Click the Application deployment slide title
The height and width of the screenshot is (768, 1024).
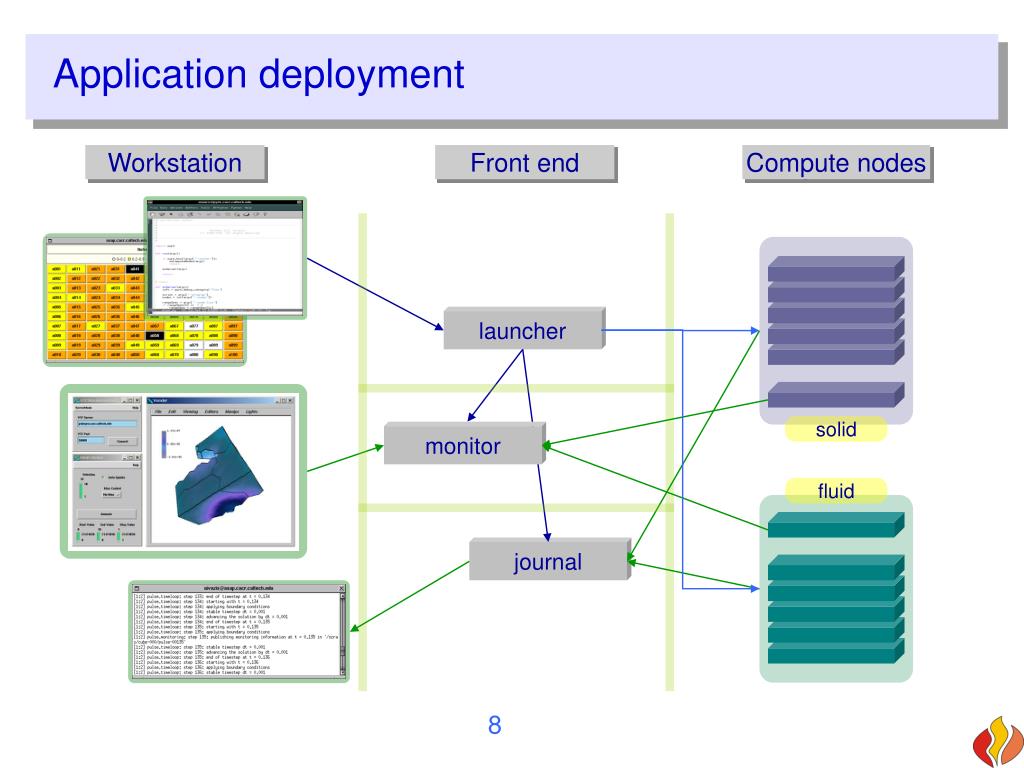click(x=259, y=74)
